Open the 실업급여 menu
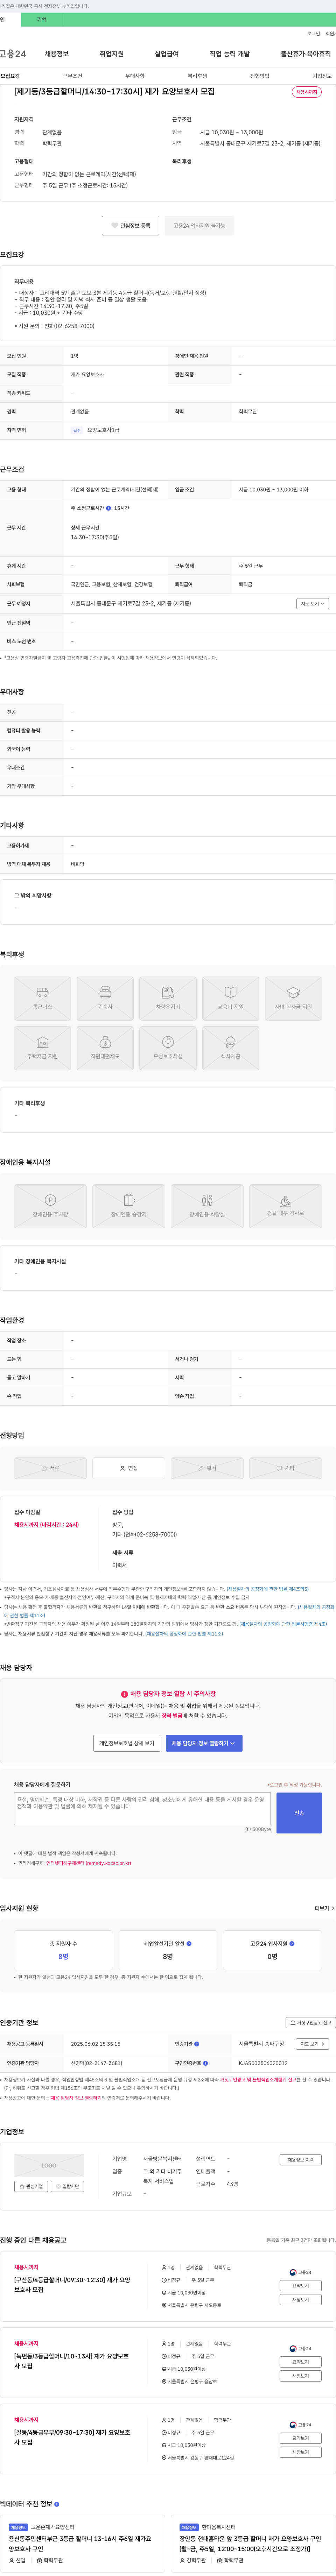 167,54
